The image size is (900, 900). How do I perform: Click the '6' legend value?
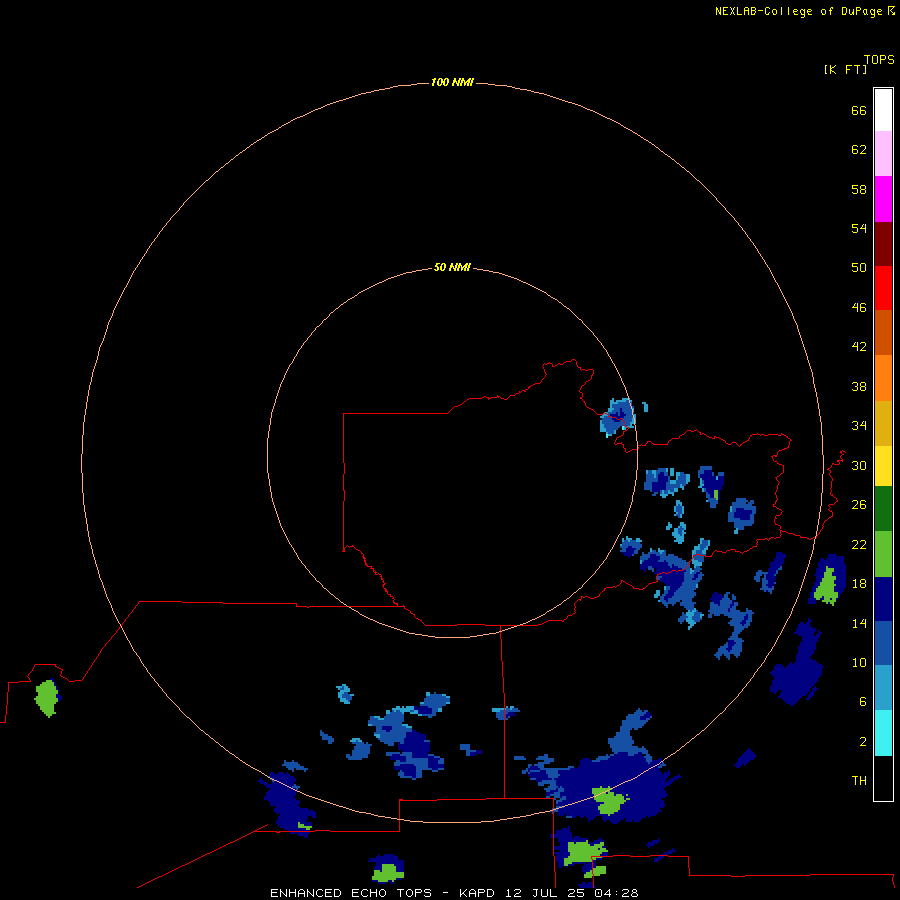(863, 702)
